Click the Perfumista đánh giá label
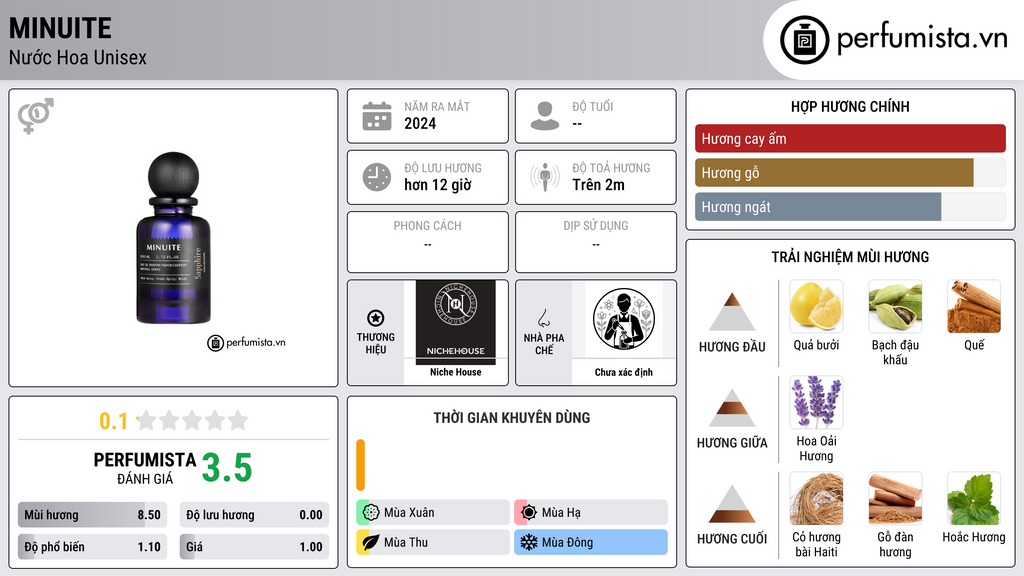The height and width of the screenshot is (576, 1024). coord(145,468)
